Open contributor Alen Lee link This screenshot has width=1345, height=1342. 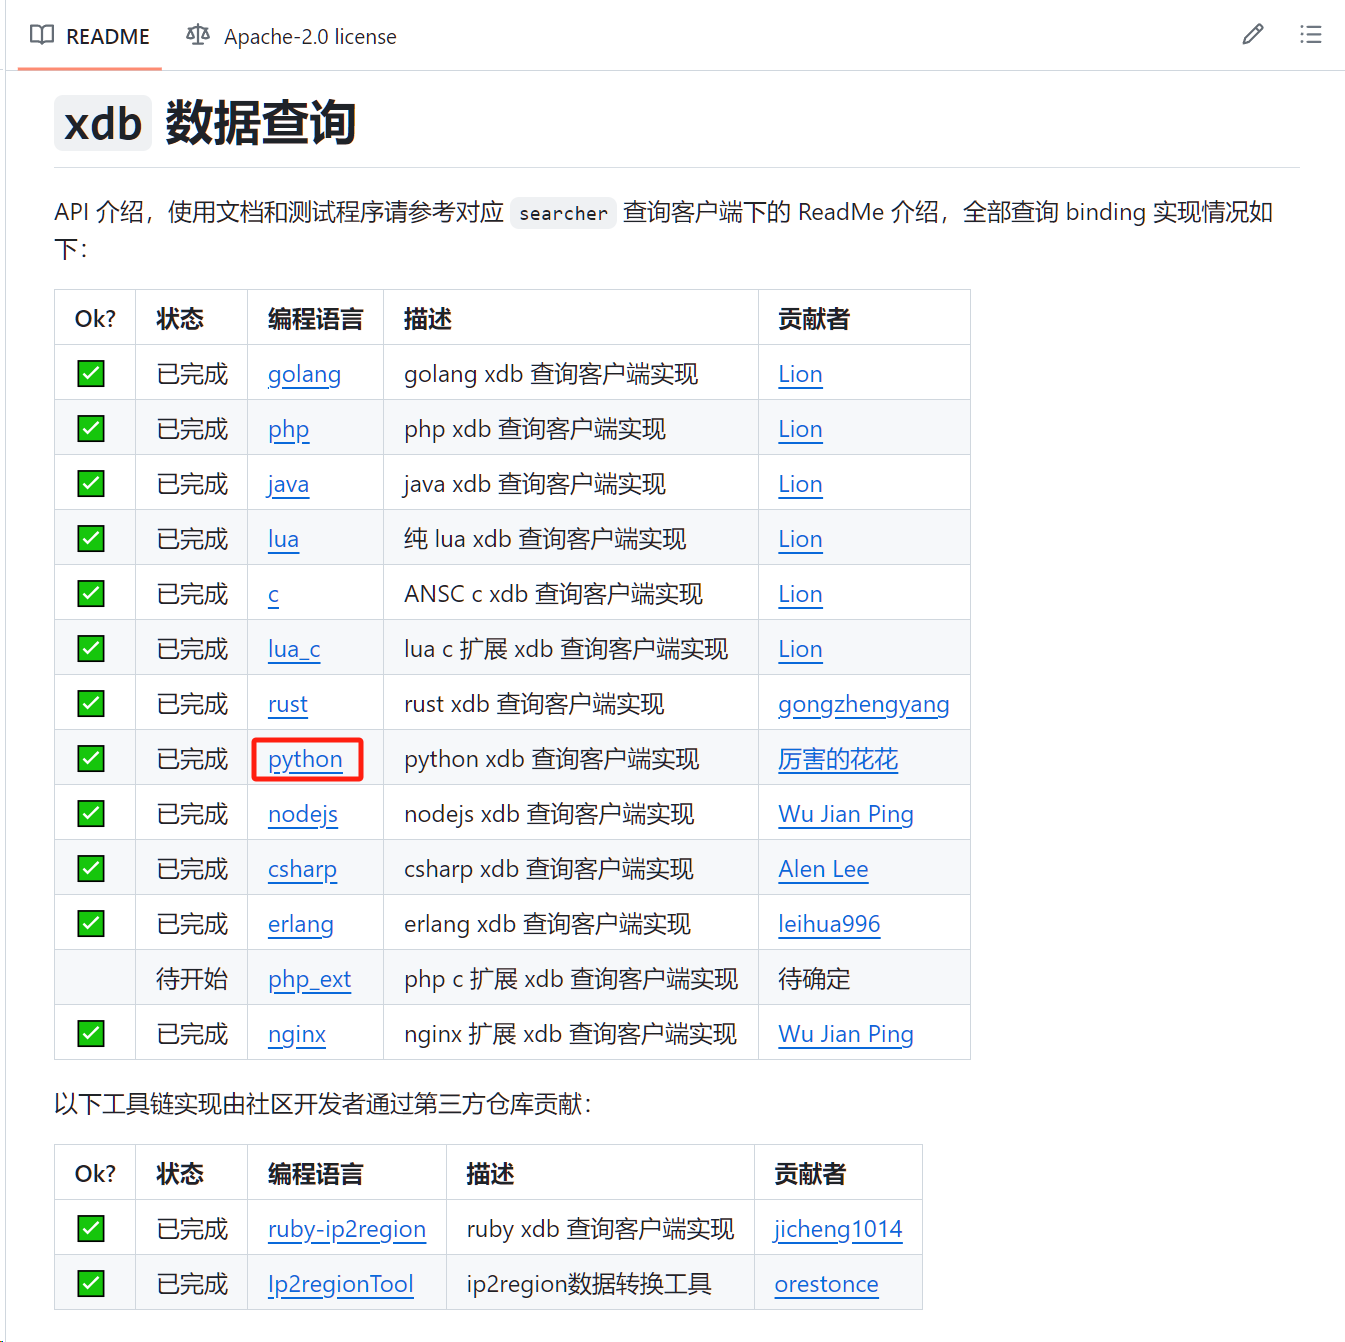[x=823, y=869]
